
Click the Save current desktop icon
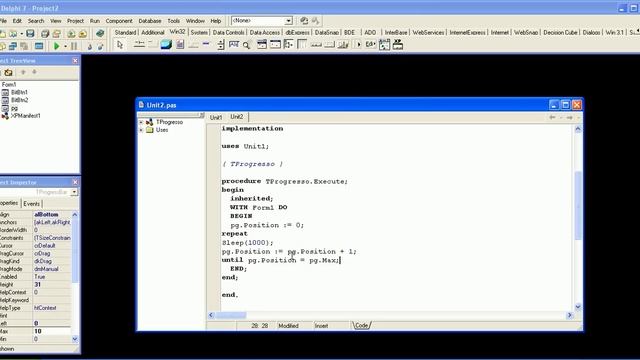coord(304,20)
